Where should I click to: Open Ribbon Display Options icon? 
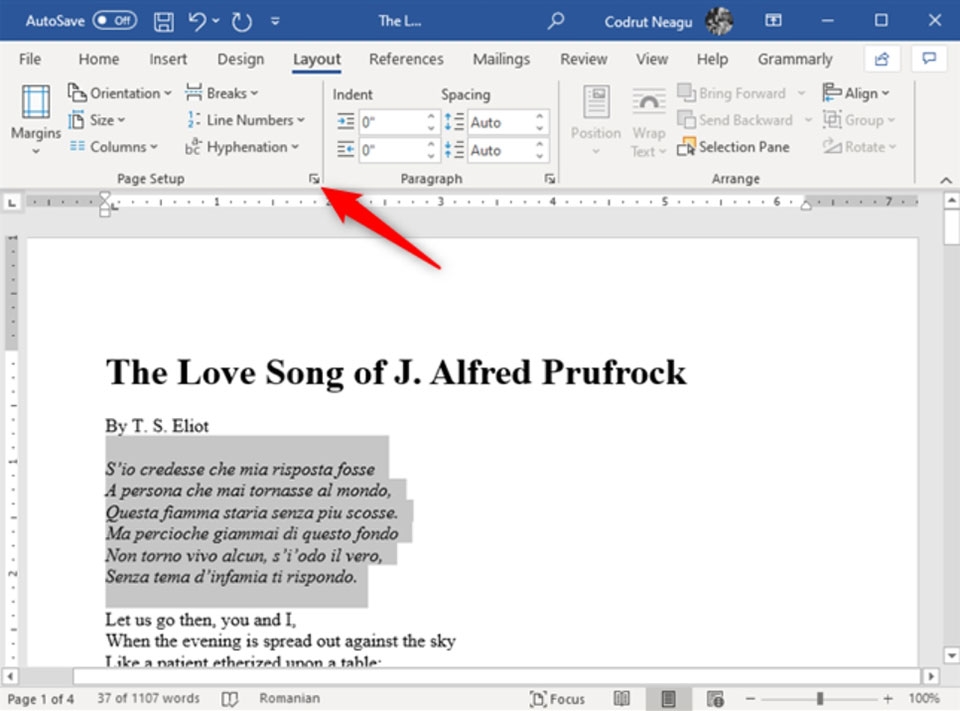click(x=773, y=21)
